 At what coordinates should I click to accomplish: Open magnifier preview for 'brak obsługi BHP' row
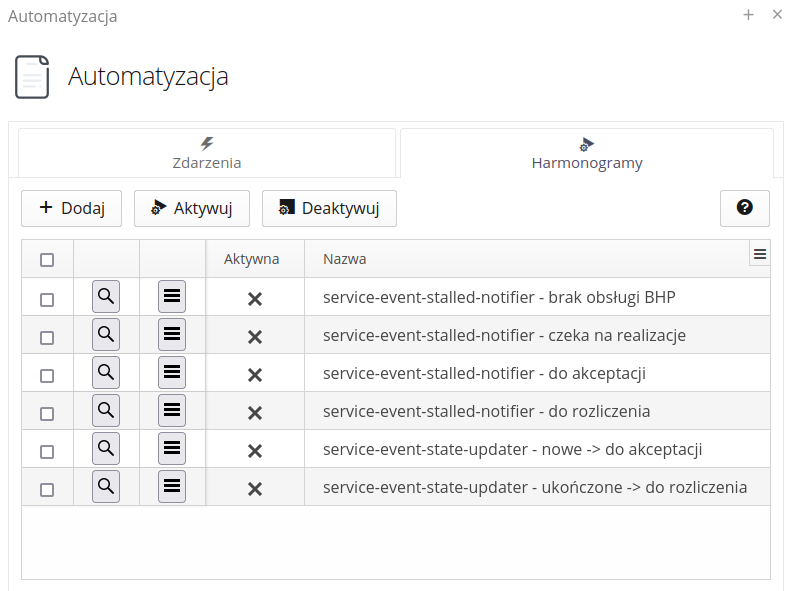point(106,297)
